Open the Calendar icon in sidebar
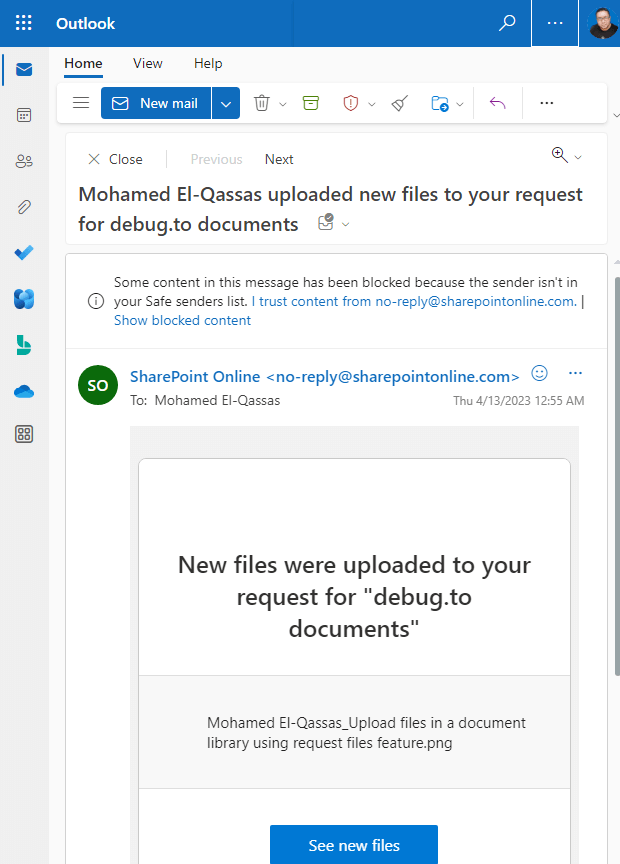This screenshot has width=620, height=864. (24, 115)
